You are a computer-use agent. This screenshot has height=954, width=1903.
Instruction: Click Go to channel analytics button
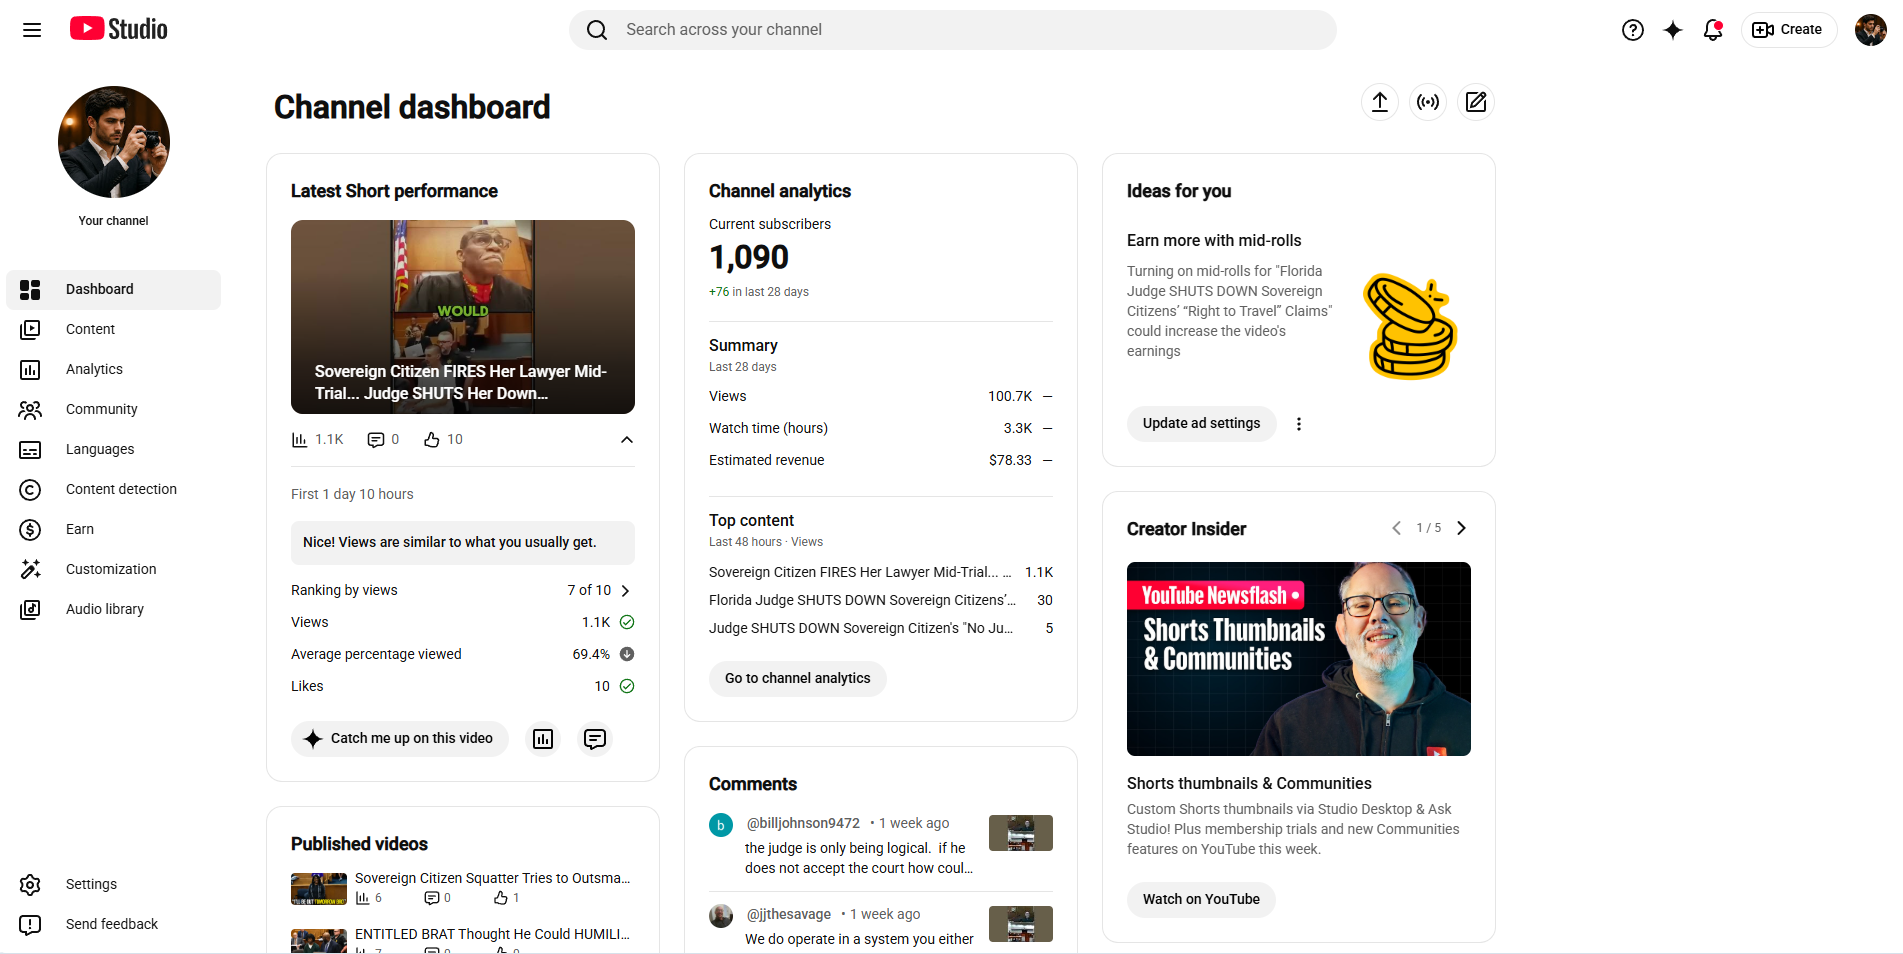[798, 679]
